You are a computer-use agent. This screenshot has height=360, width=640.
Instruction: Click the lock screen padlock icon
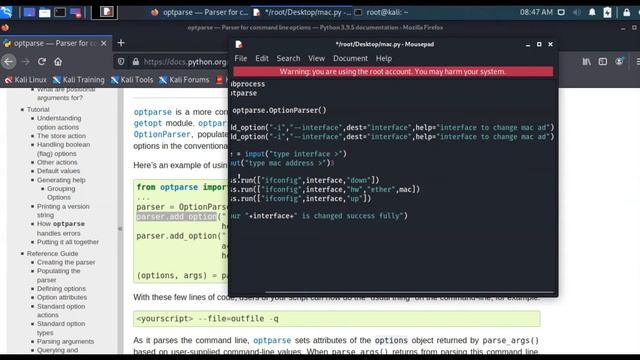click(x=627, y=12)
